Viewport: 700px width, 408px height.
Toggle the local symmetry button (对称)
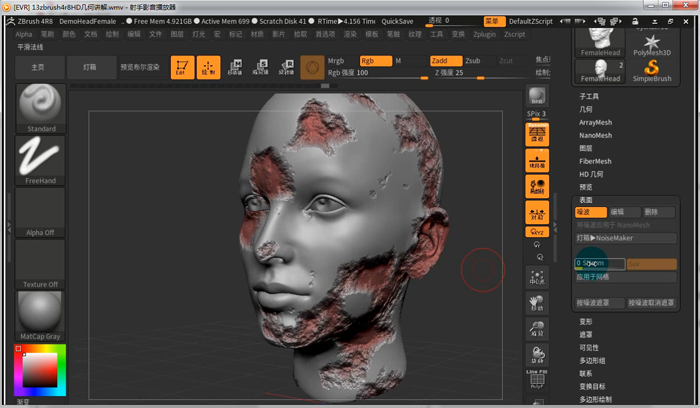point(537,212)
